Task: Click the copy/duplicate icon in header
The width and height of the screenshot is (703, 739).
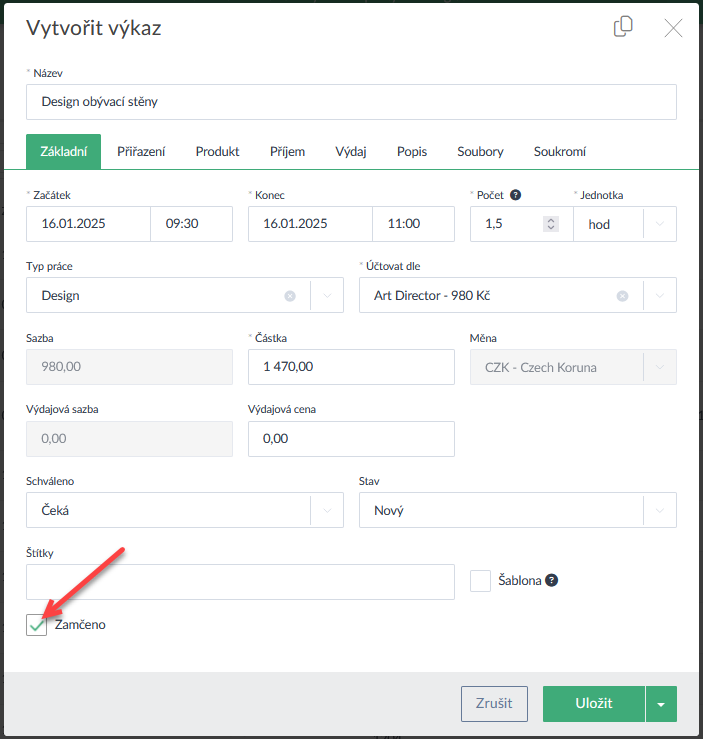Action: 623,27
